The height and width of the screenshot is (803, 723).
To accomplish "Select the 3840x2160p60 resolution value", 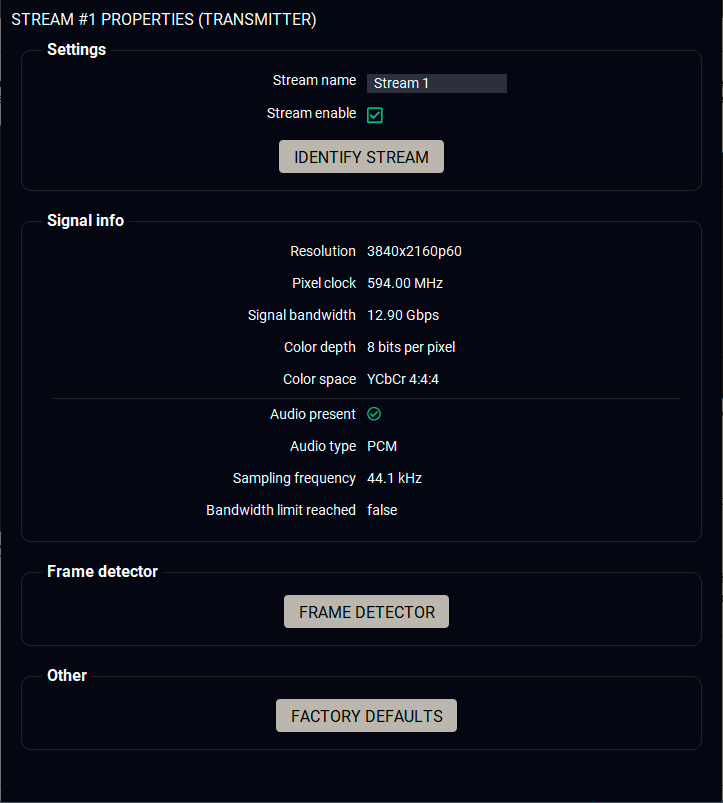I will 414,251.
